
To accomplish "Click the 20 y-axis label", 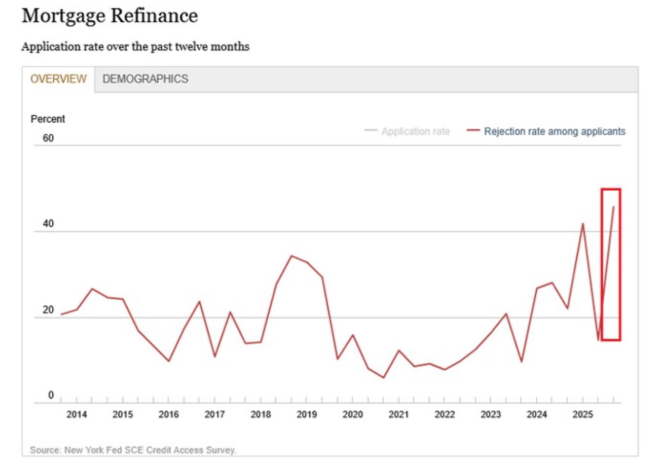I will [x=48, y=312].
